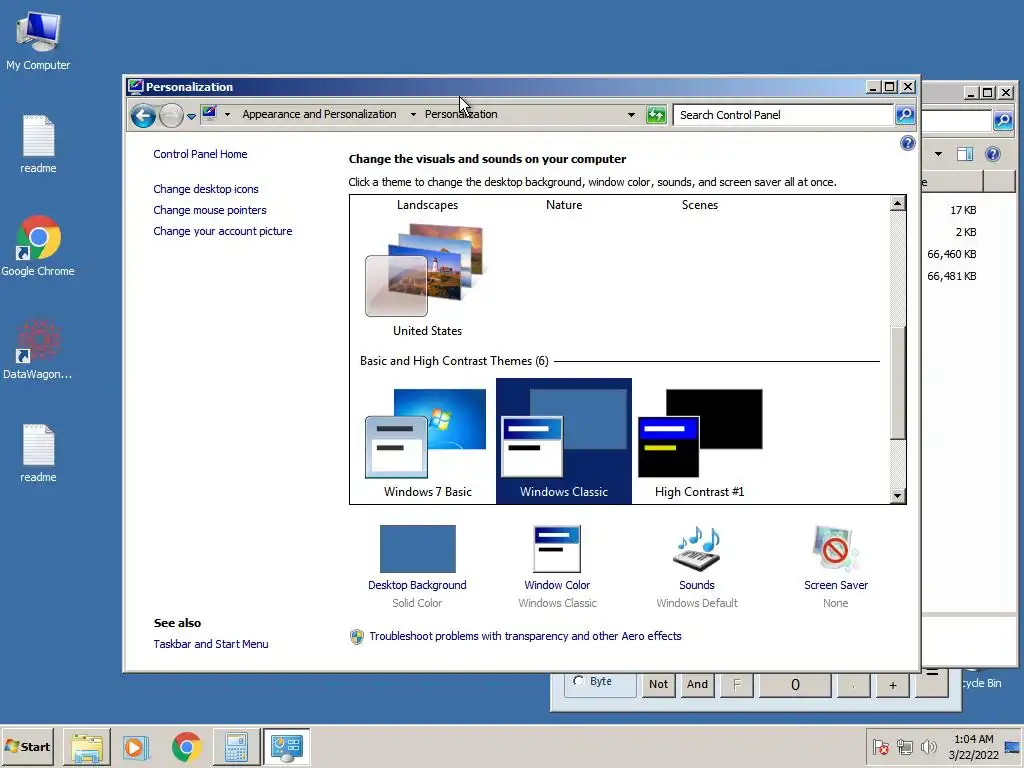Image resolution: width=1024 pixels, height=768 pixels.
Task: Open Help in the background Explorer window
Action: click(x=993, y=154)
